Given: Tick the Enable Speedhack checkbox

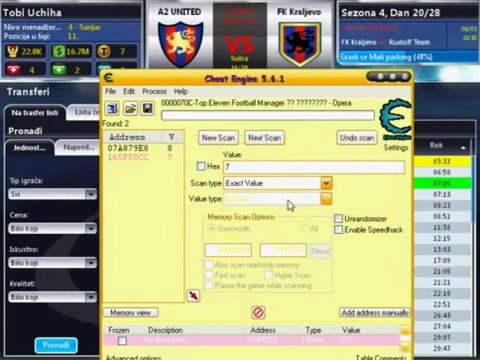Looking at the screenshot, I should (x=338, y=230).
